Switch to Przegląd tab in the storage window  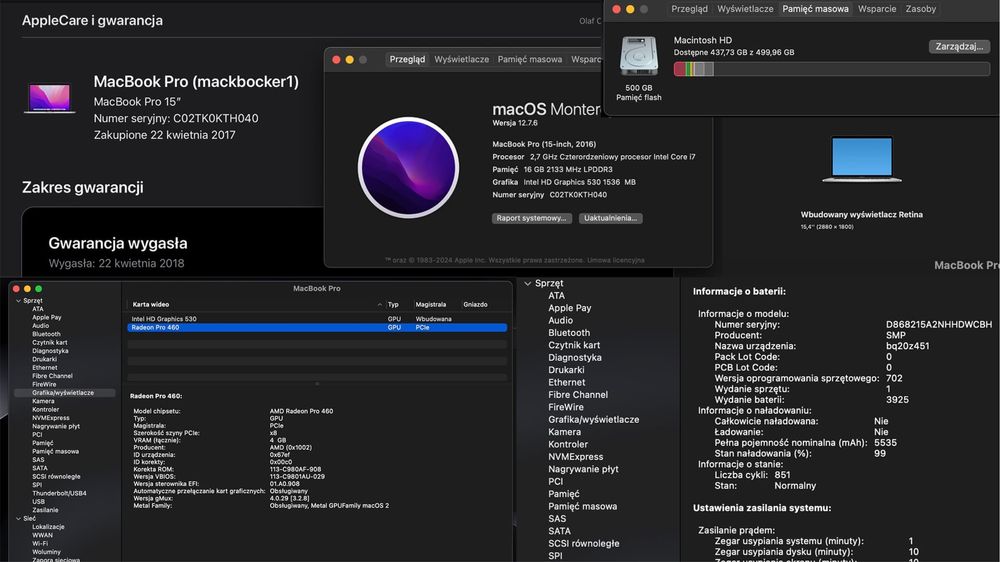689,9
